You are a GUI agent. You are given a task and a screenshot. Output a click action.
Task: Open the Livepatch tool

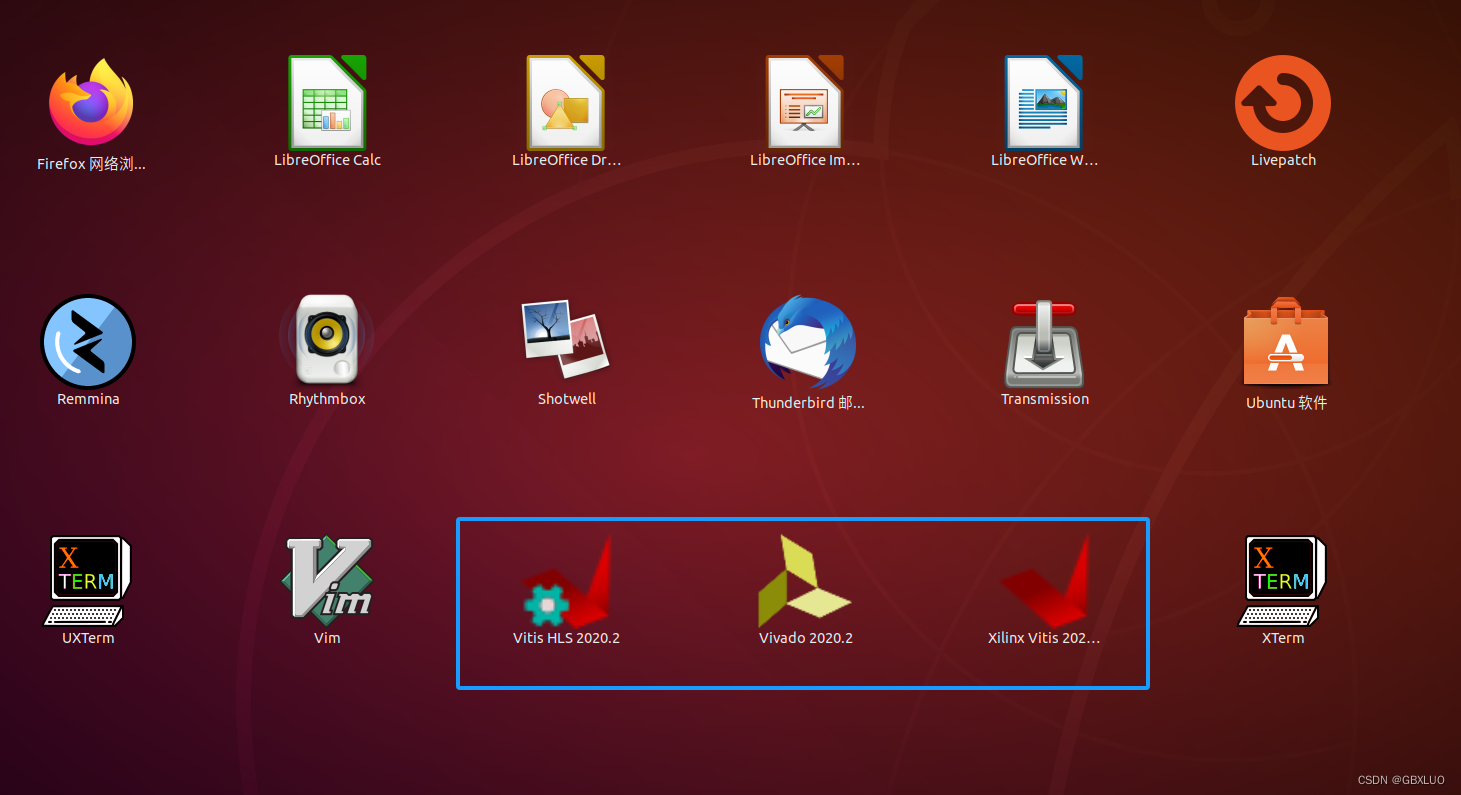click(1283, 101)
